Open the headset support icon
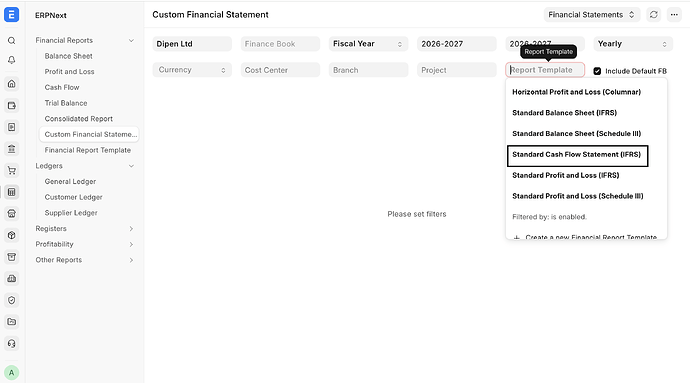 click(x=11, y=343)
